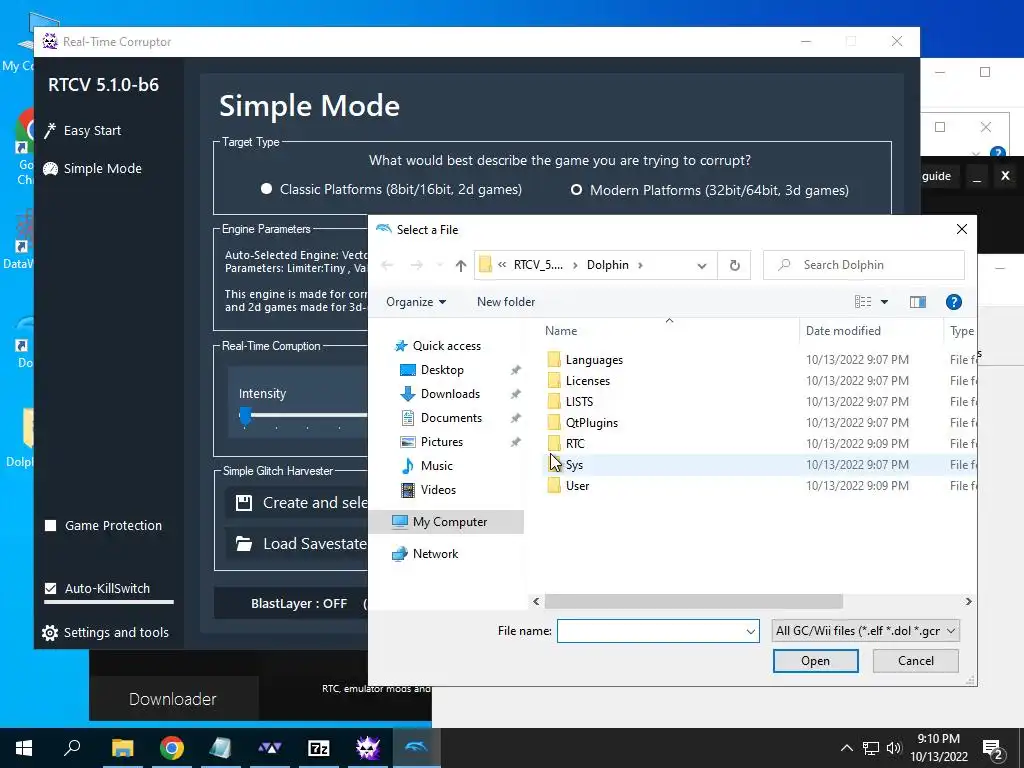Click the save floppy icon in Glitch Harvester

point(244,503)
